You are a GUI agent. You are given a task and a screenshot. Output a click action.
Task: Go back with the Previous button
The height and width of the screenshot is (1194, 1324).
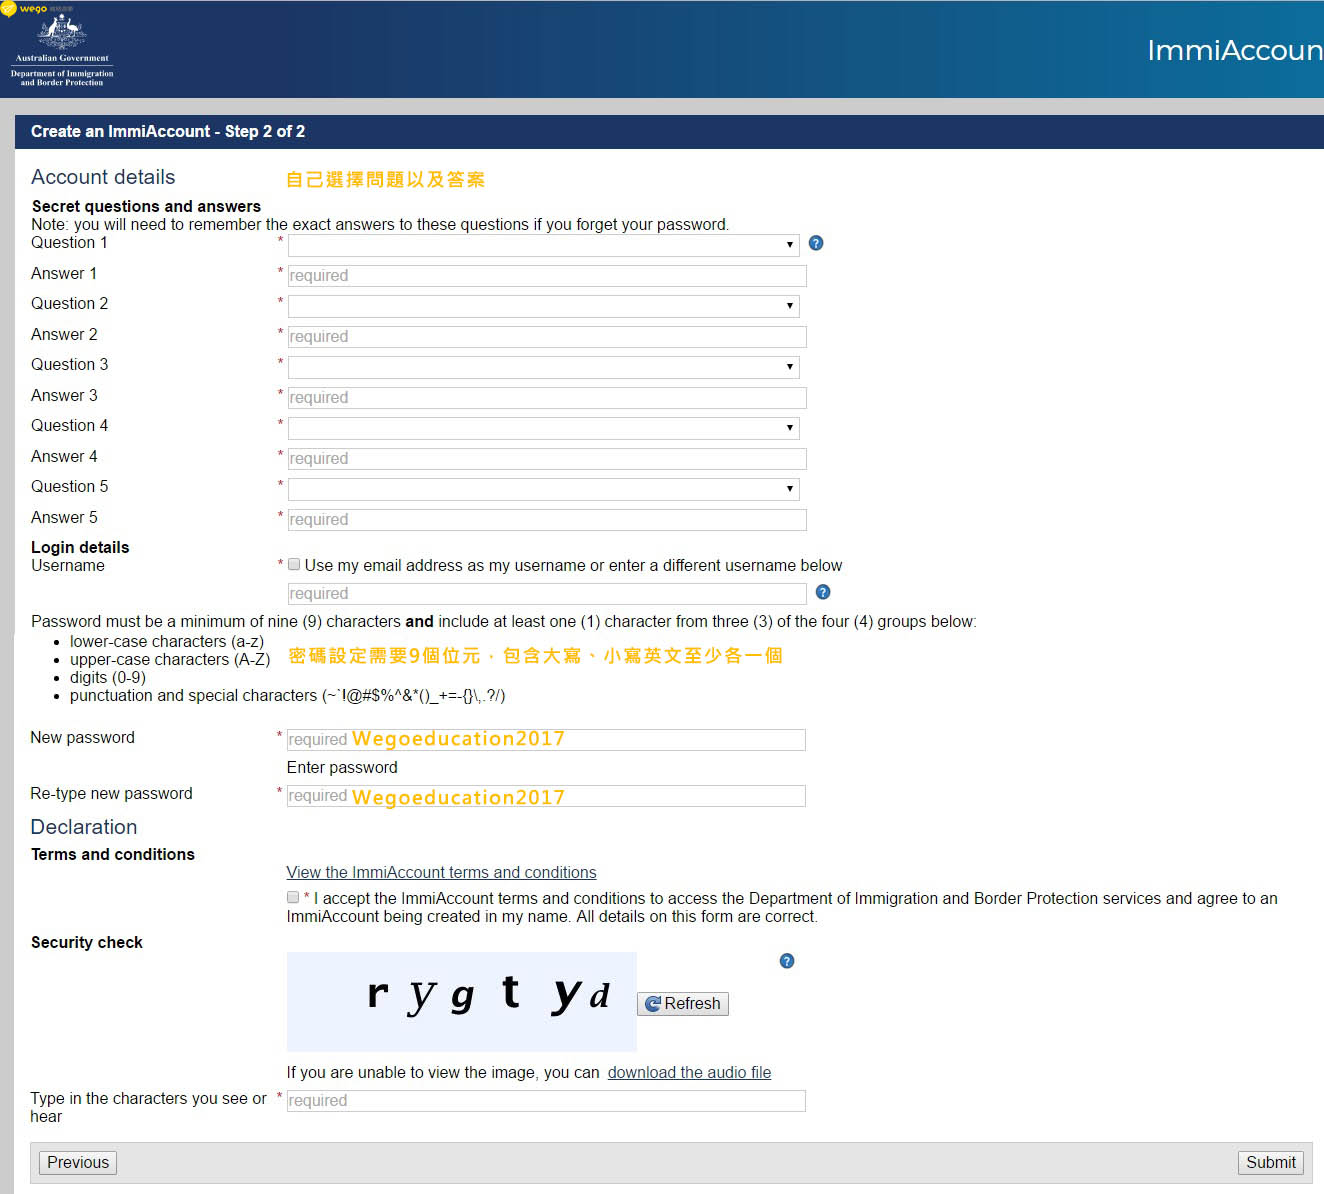(x=78, y=1162)
